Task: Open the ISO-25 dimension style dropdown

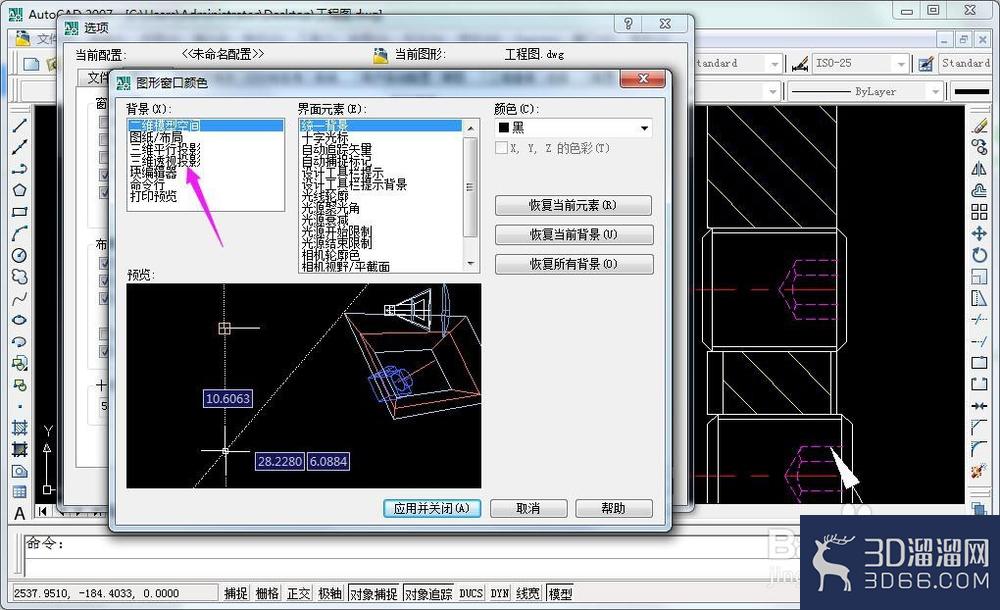Action: pos(860,63)
